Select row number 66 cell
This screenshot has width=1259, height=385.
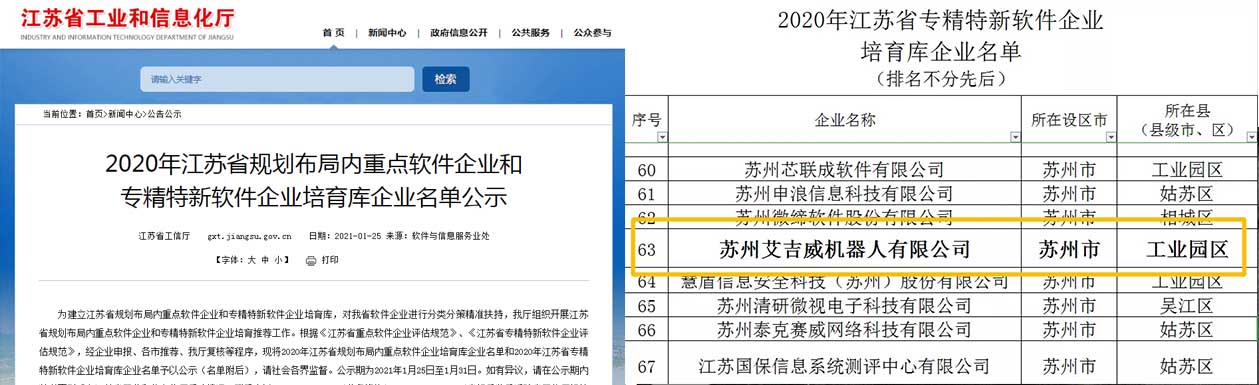point(647,328)
